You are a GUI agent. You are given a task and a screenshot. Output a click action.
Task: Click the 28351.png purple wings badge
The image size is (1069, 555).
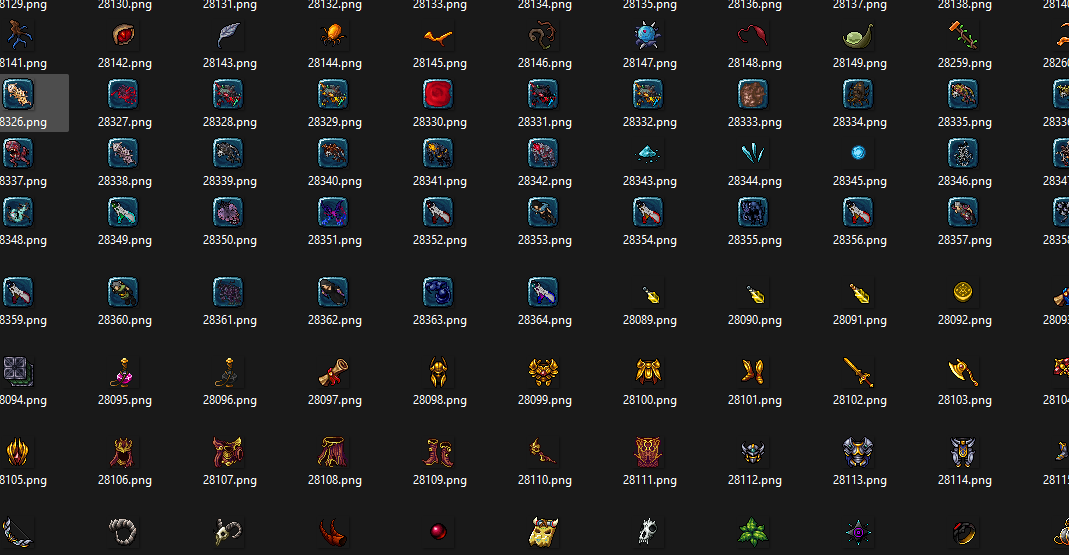[333, 212]
